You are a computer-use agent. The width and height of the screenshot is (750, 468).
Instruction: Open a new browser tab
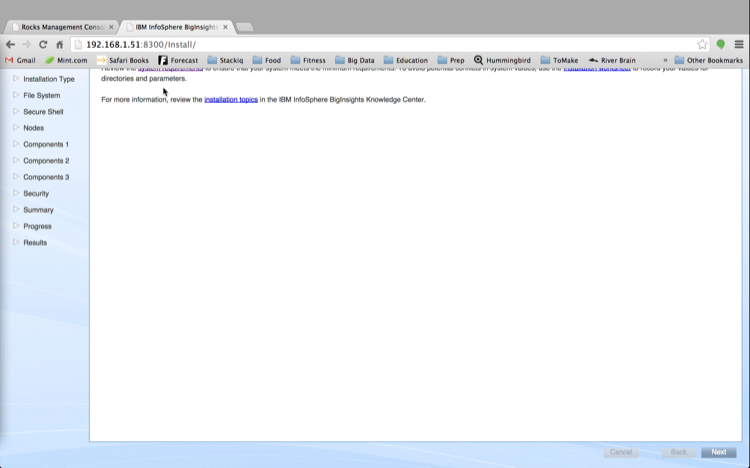[x=245, y=27]
